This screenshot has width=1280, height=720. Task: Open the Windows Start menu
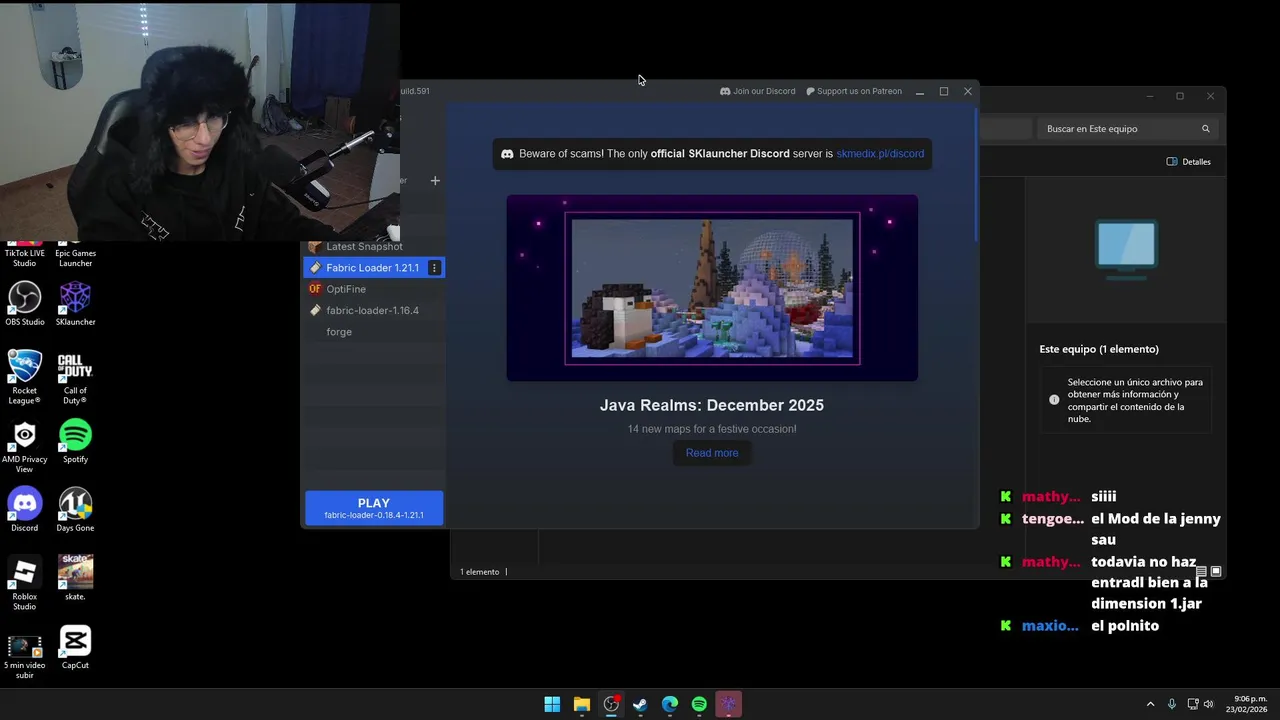pos(552,704)
